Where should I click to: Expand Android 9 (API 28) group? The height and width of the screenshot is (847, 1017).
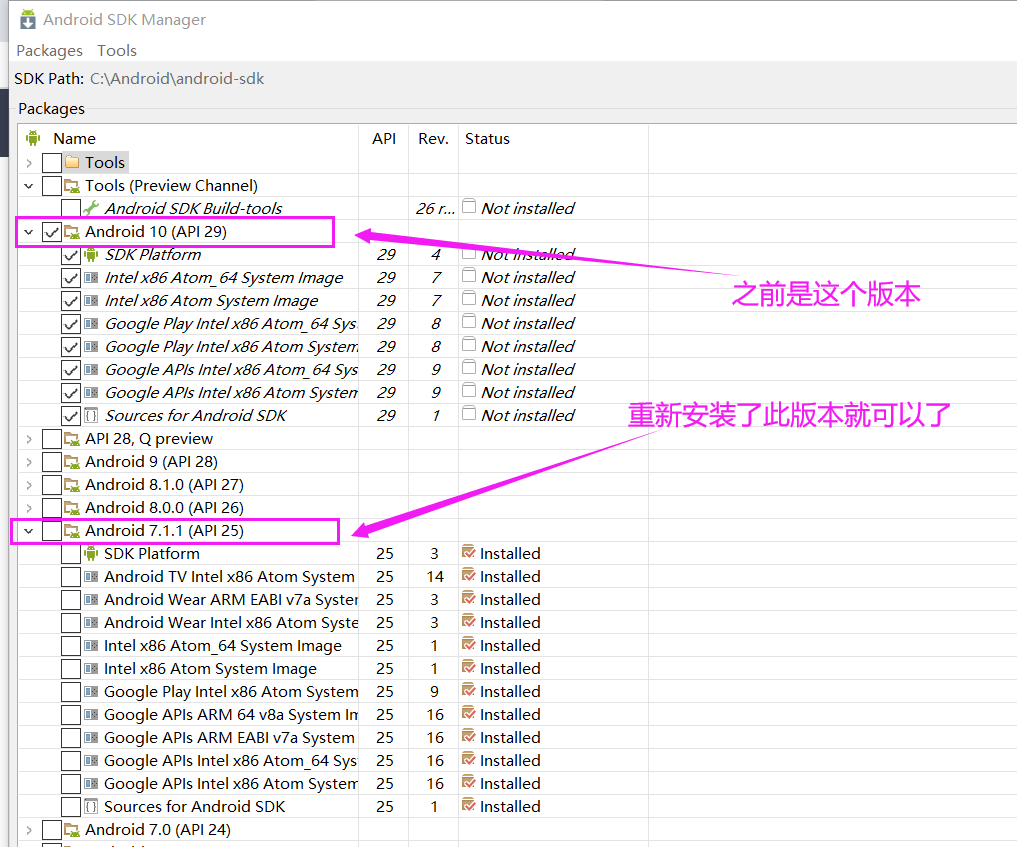(29, 462)
